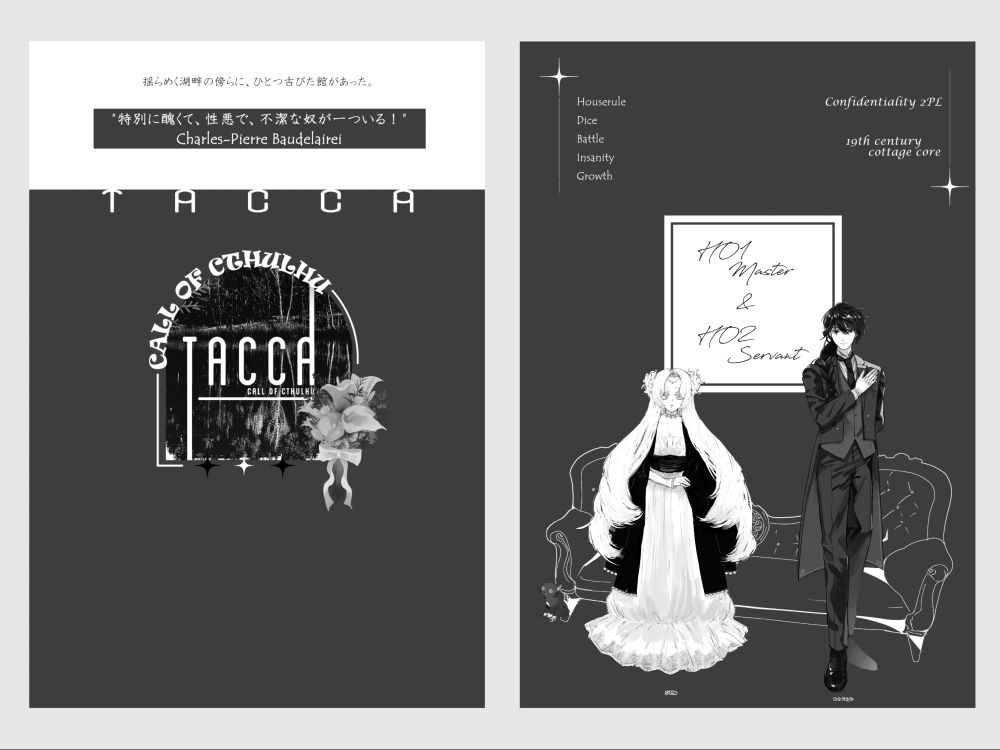Click the Houserule entry in the contents list
Image resolution: width=1000 pixels, height=750 pixels.
(601, 101)
